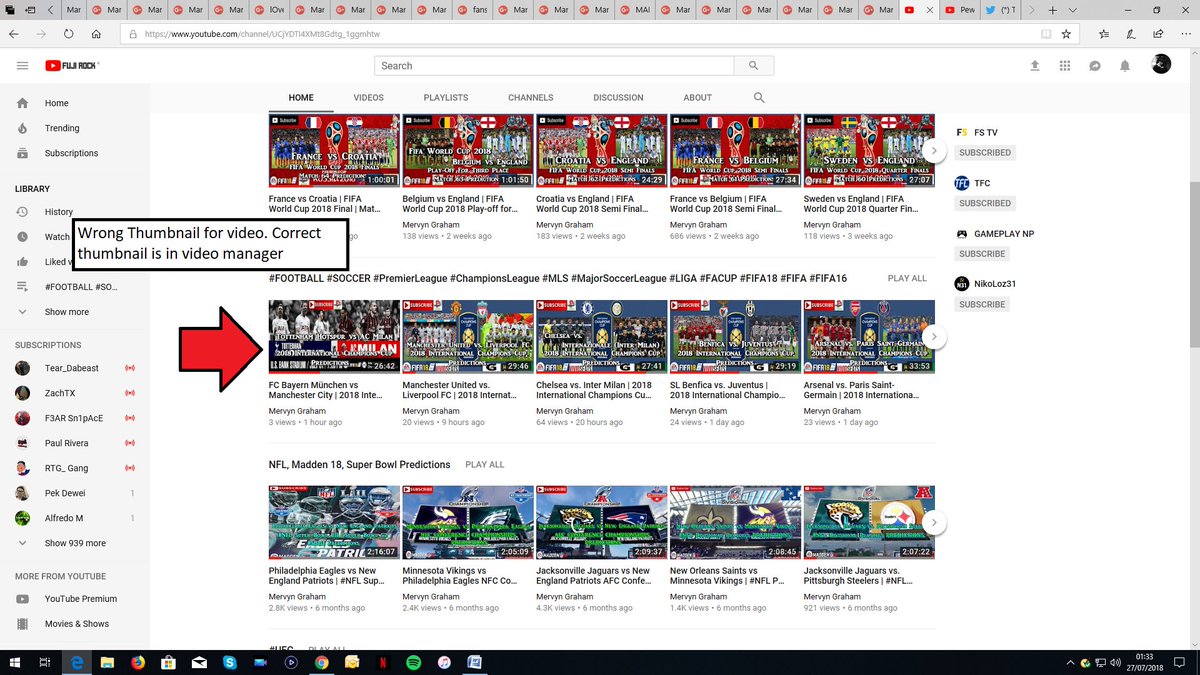1200x675 pixels.
Task: Click SUBSCRIBED button under TFC
Action: click(985, 203)
